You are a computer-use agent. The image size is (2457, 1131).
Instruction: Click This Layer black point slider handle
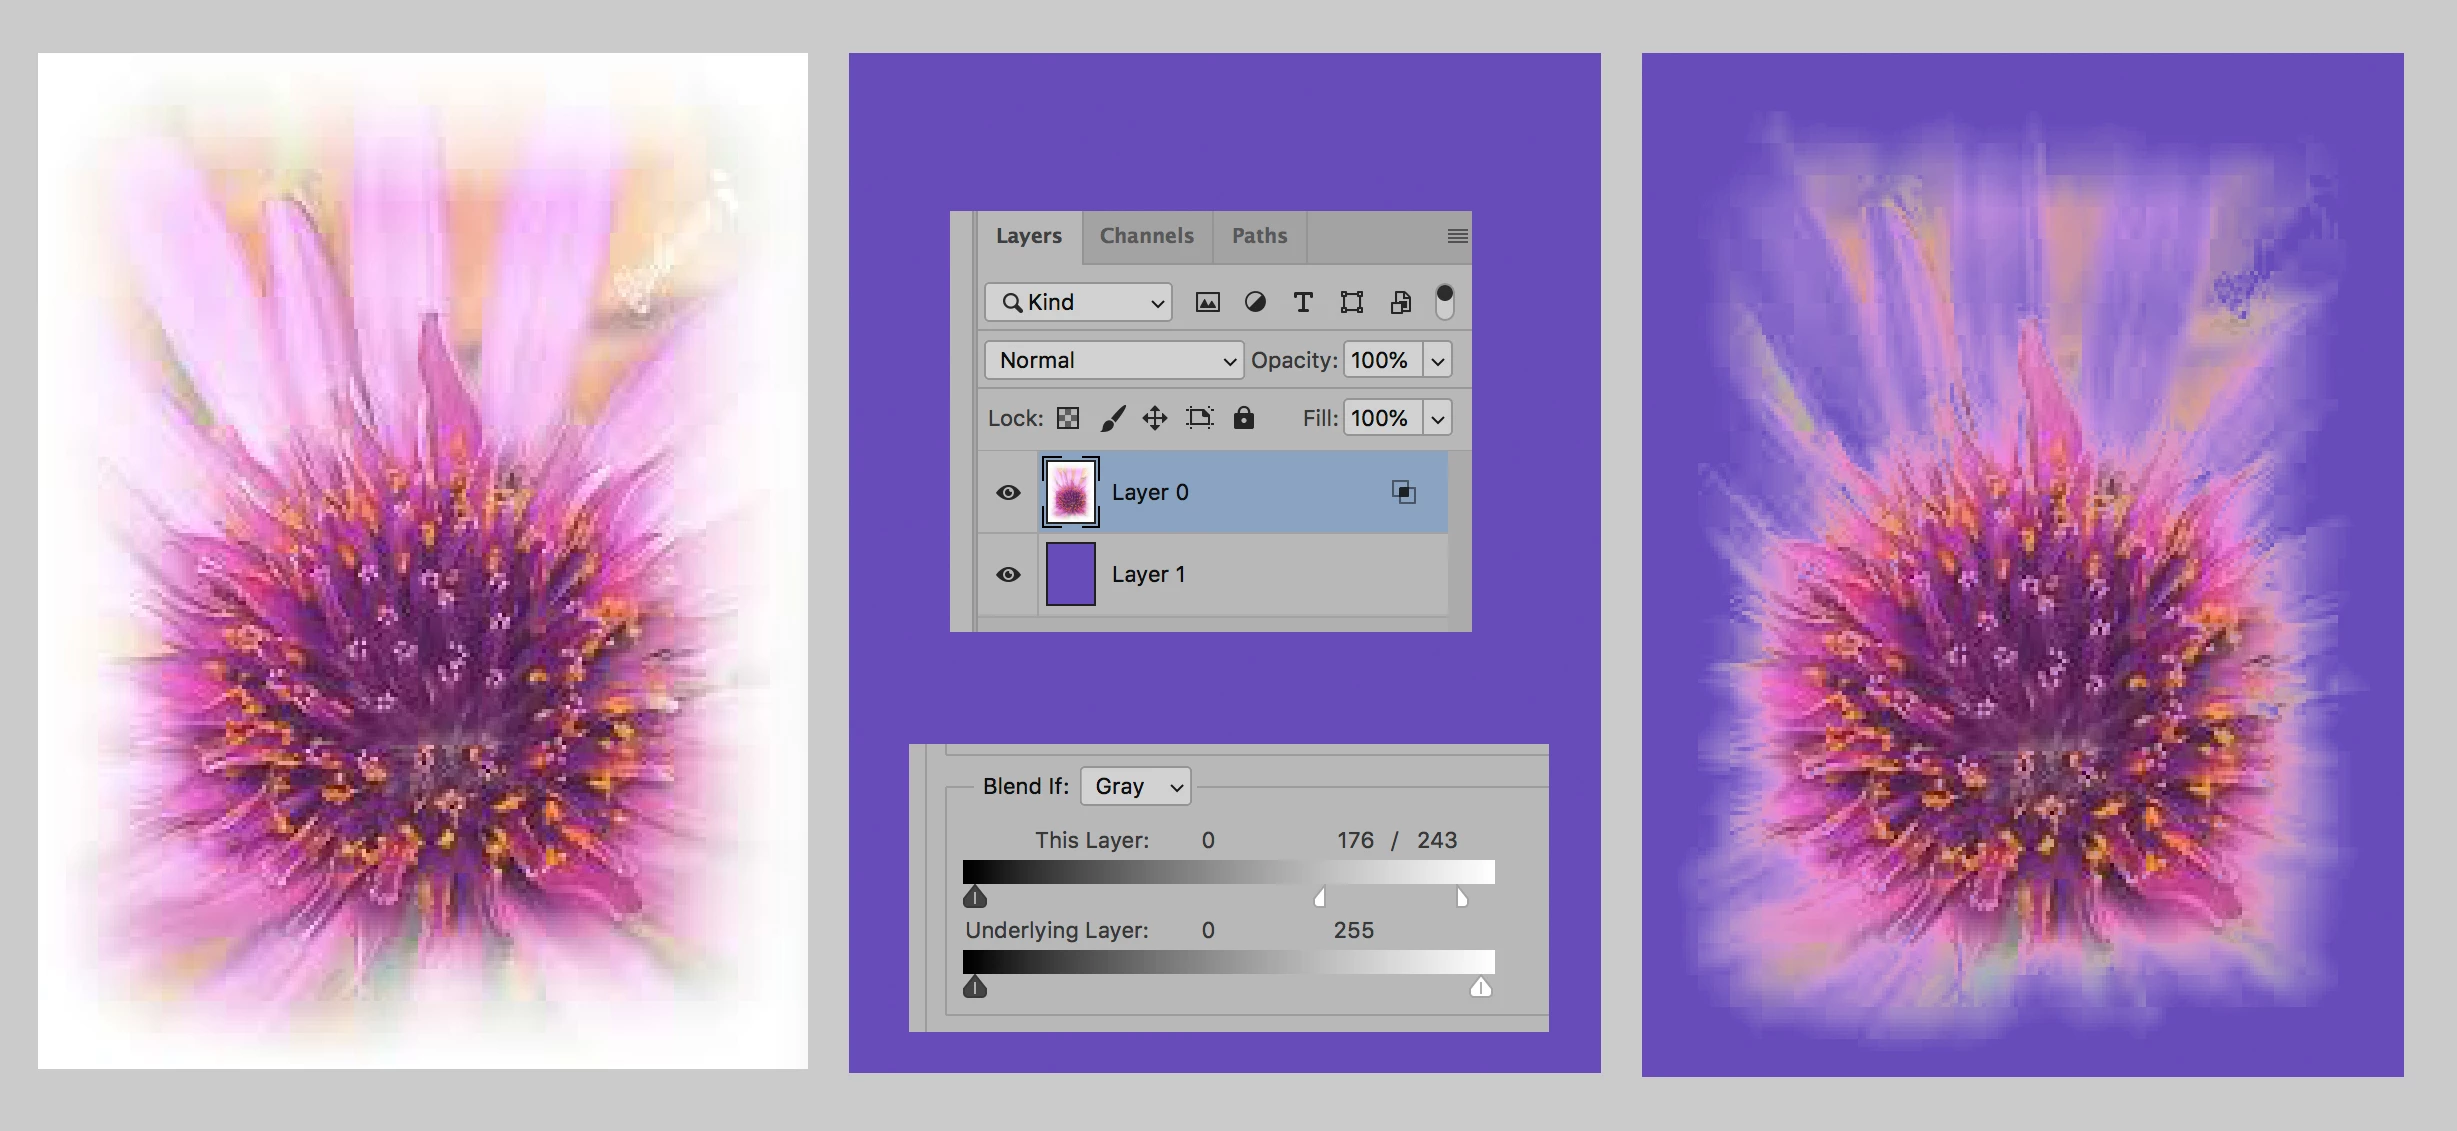pyautogui.click(x=975, y=898)
